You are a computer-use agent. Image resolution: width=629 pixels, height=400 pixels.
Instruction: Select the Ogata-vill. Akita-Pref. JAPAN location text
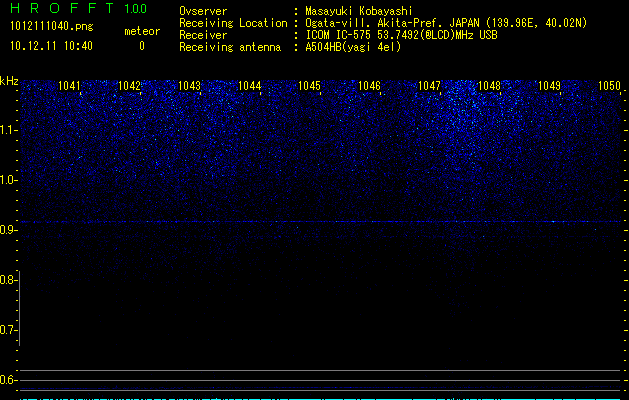pyautogui.click(x=446, y=23)
